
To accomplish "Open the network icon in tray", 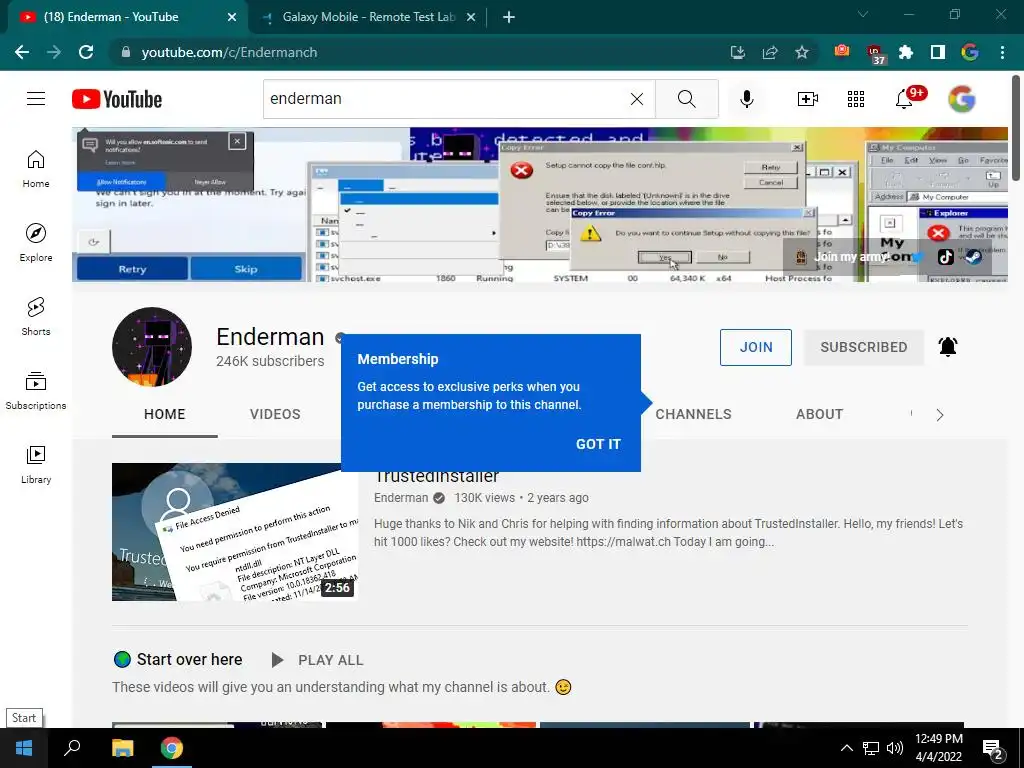I will tap(871, 748).
